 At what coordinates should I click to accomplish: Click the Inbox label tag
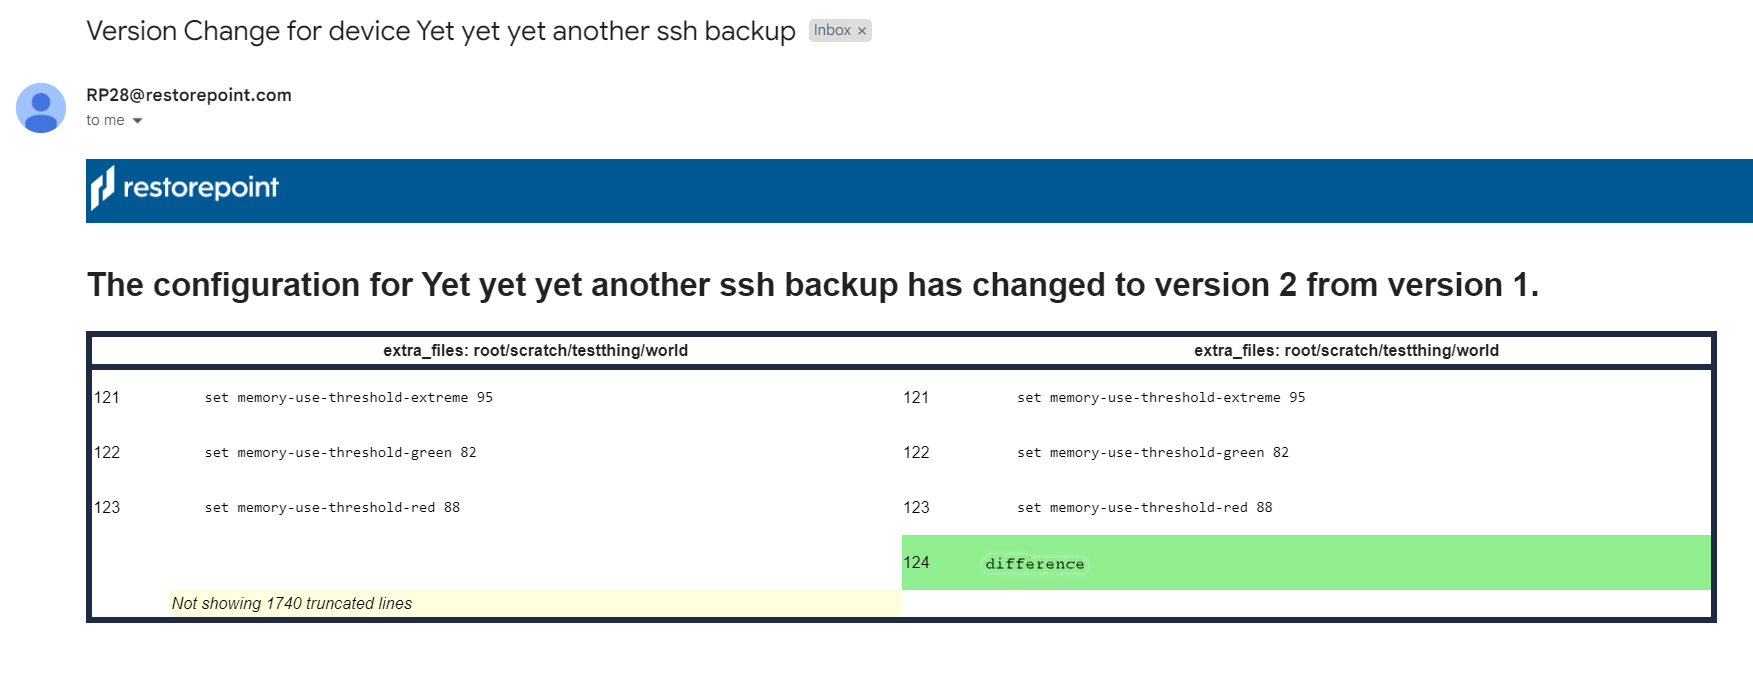tap(831, 31)
